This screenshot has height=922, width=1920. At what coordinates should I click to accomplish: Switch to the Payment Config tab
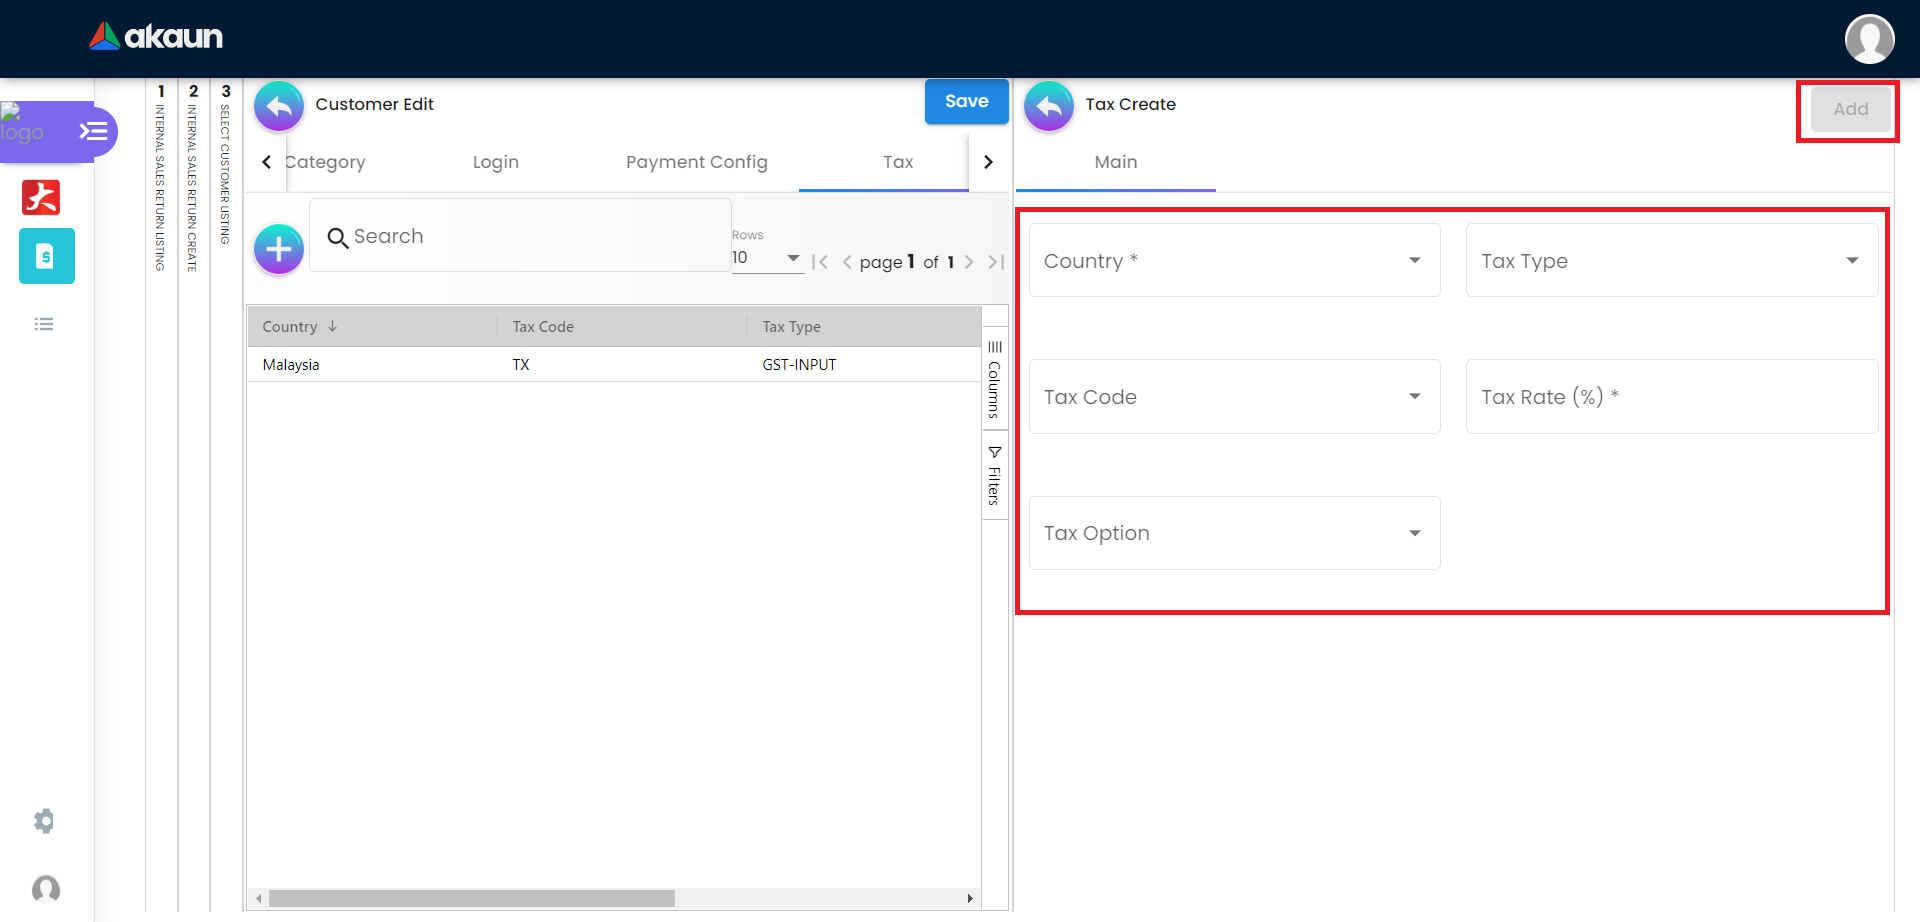696,162
